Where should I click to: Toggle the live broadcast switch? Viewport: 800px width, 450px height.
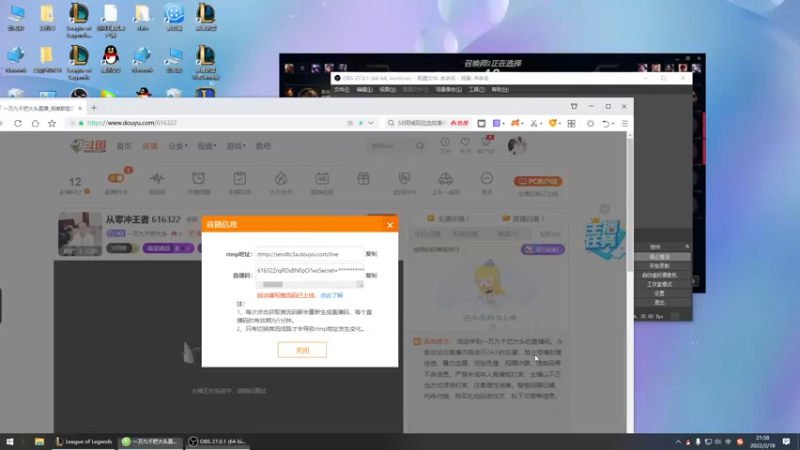(x=116, y=178)
